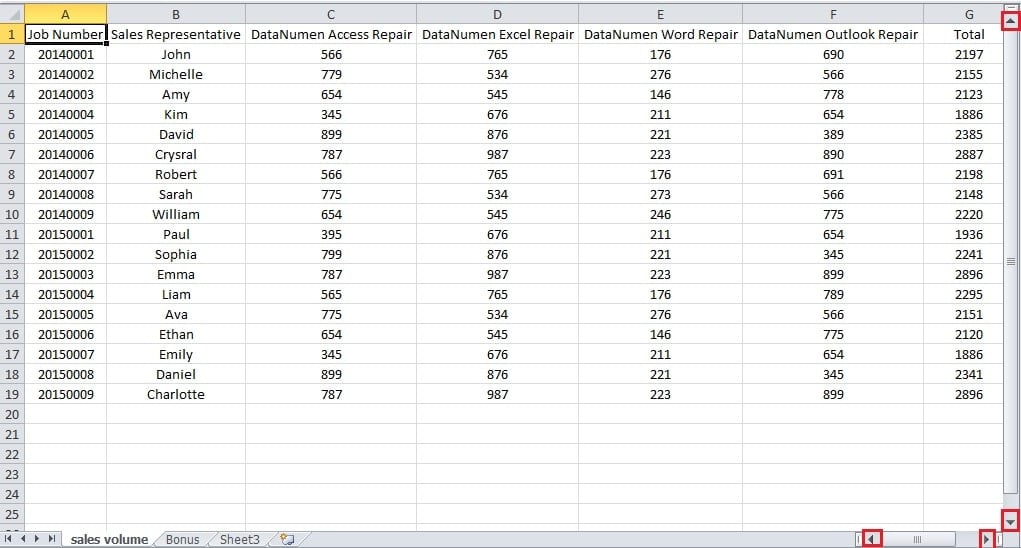Click Robert's Outlook Repair value 691

pyautogui.click(x=833, y=174)
